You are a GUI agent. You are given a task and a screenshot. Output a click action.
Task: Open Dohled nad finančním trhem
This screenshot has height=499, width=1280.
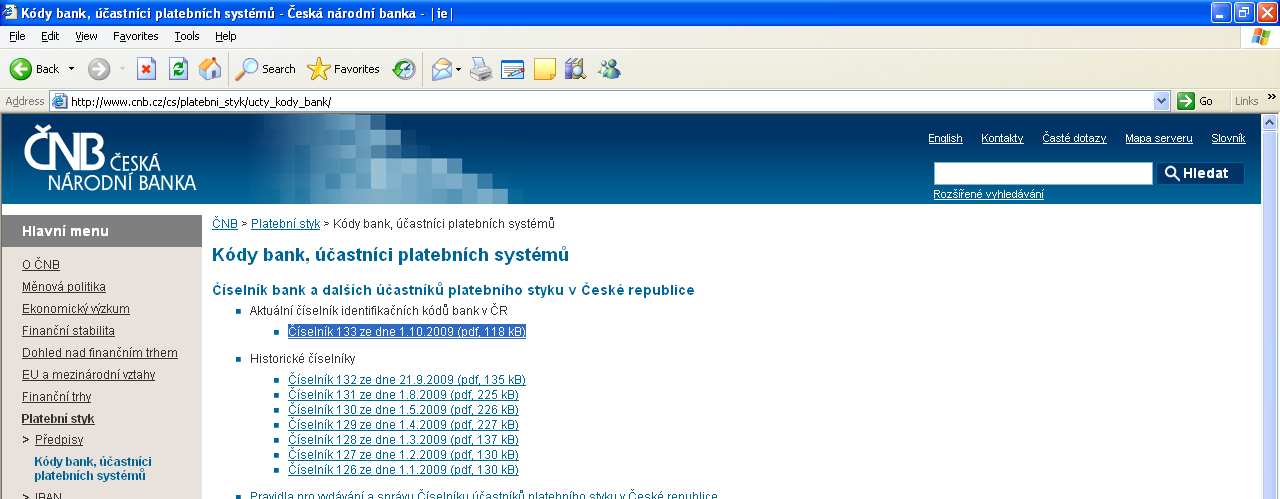[100, 353]
